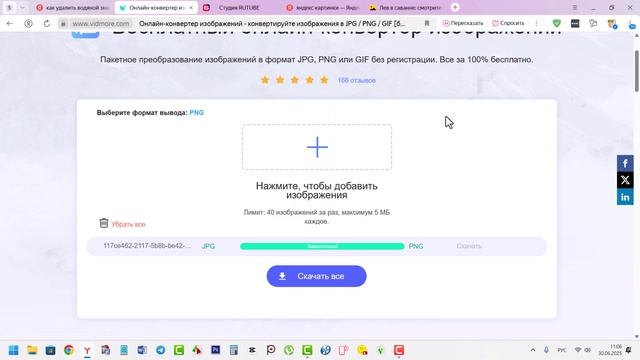Screen dimensions: 640x360
Task: Reload the page with refresh icon
Action: pos(47,24)
